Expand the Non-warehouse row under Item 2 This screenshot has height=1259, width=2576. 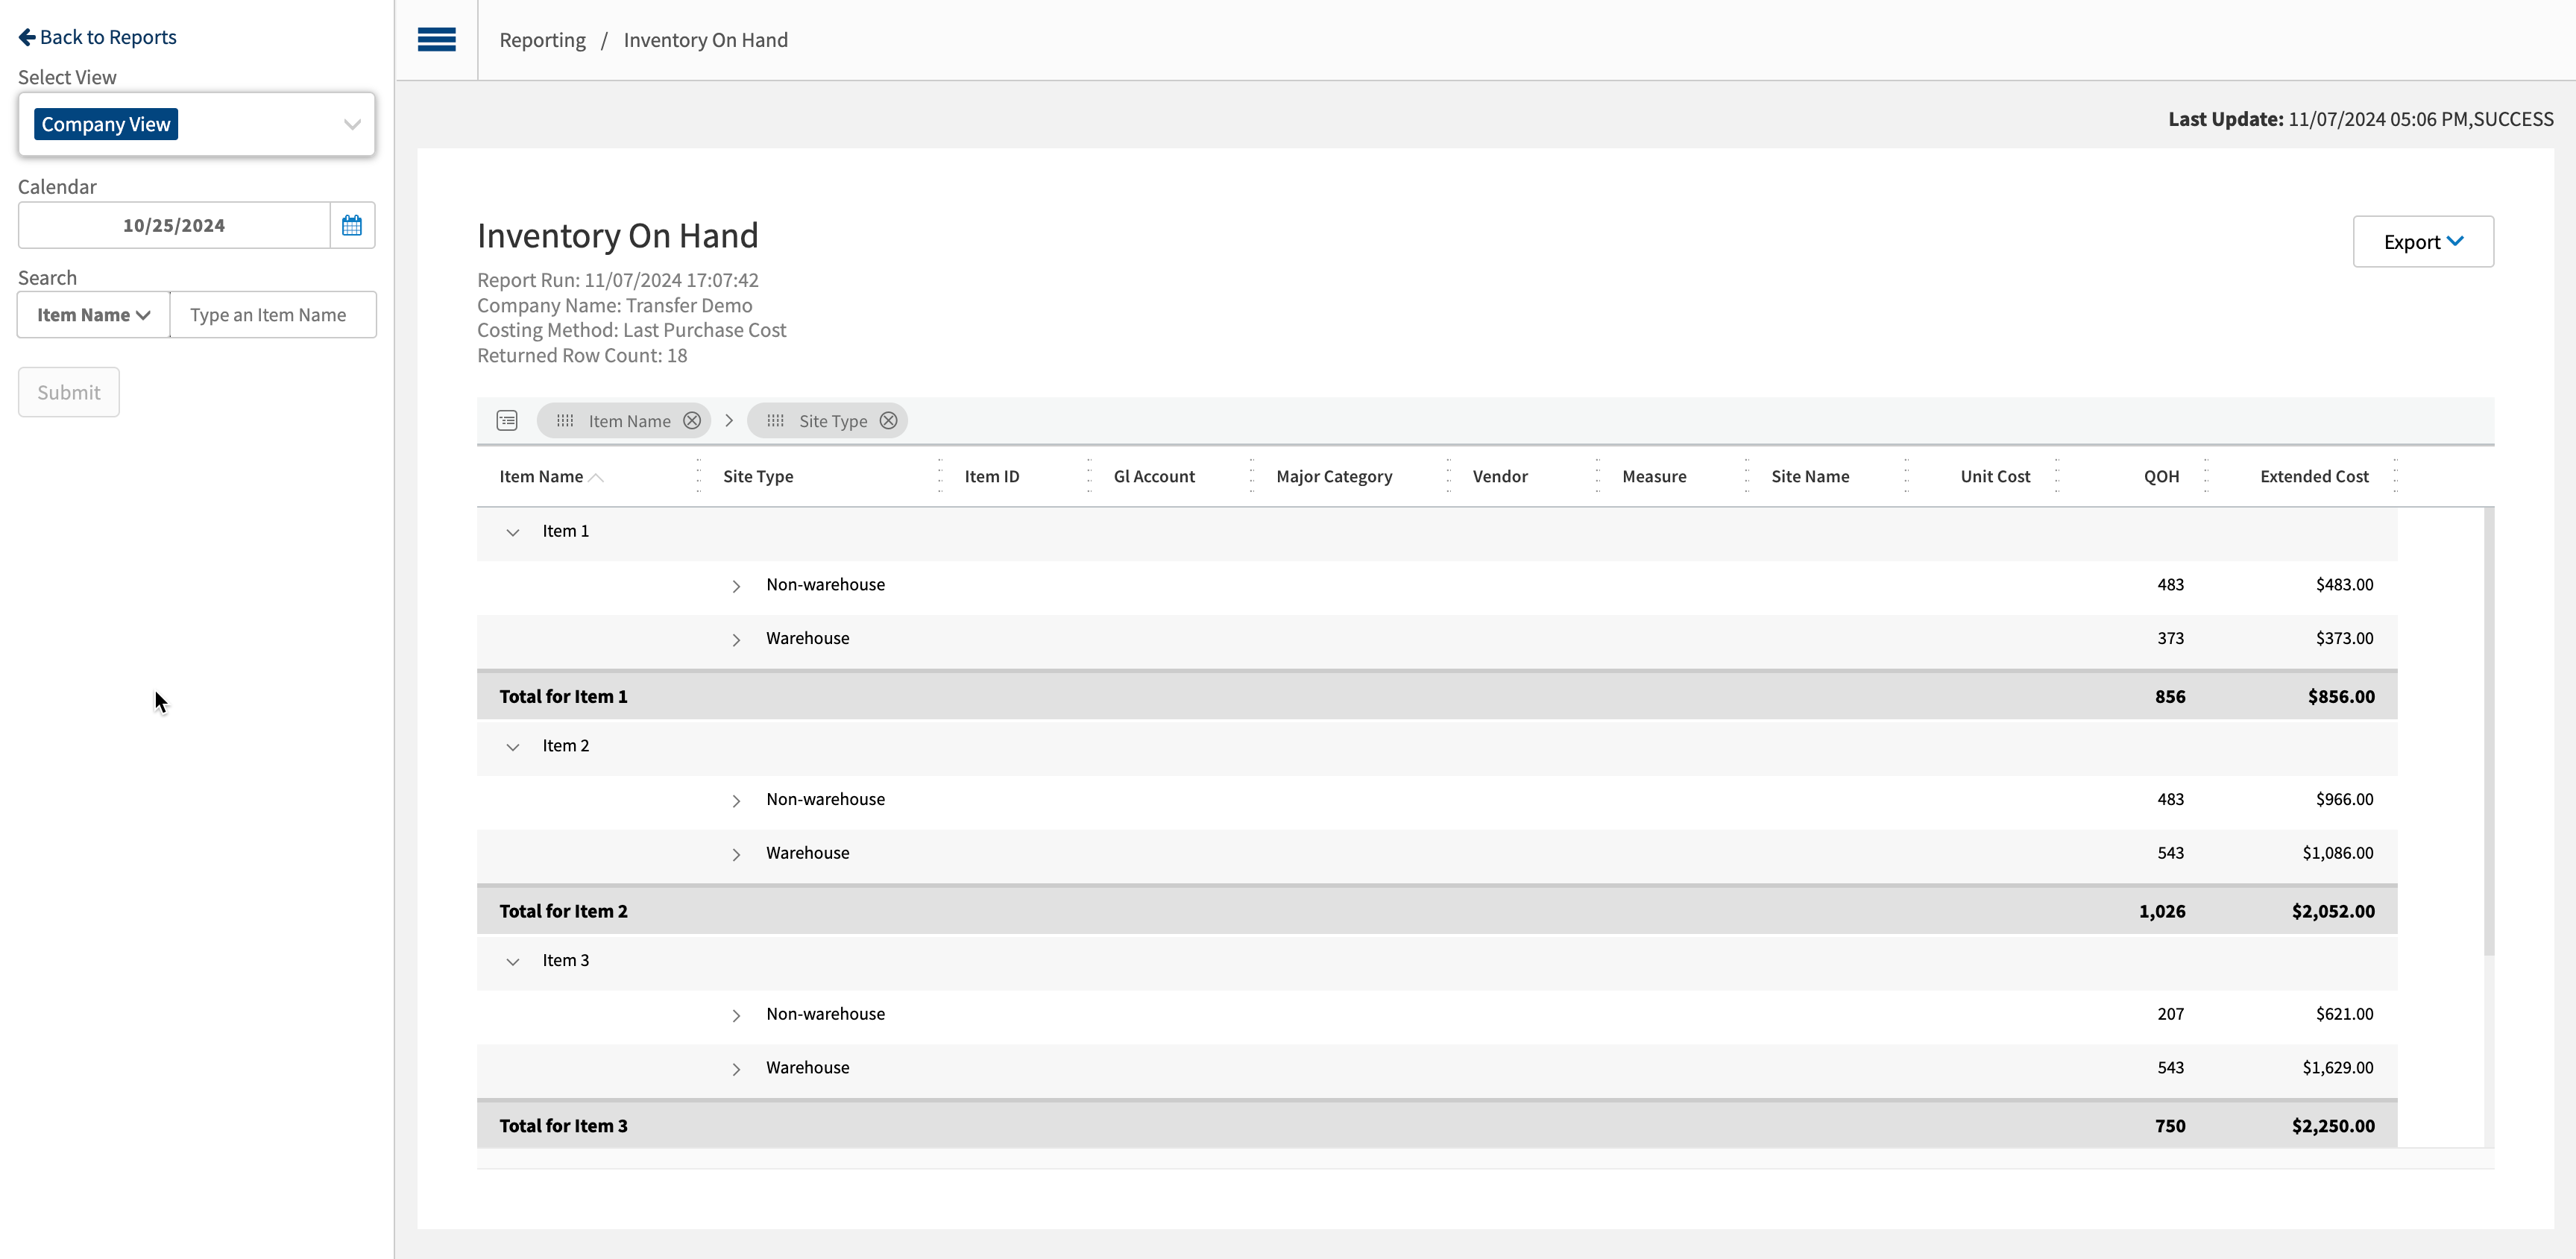click(x=737, y=800)
